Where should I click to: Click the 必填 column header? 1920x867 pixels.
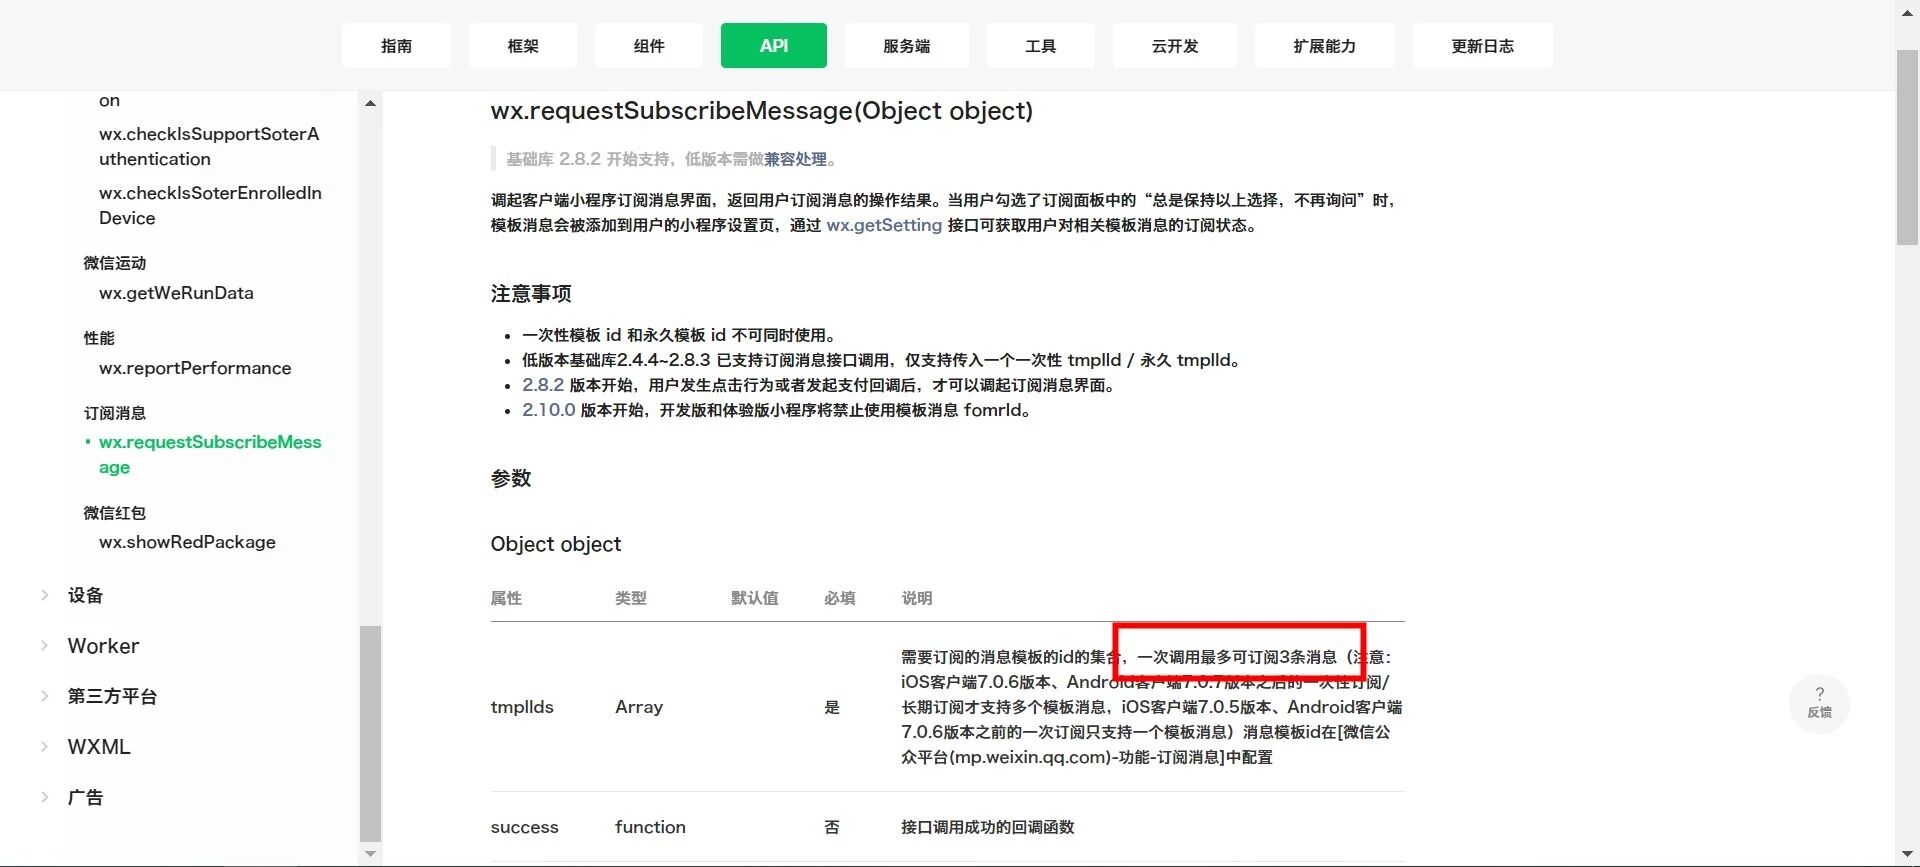(x=840, y=598)
